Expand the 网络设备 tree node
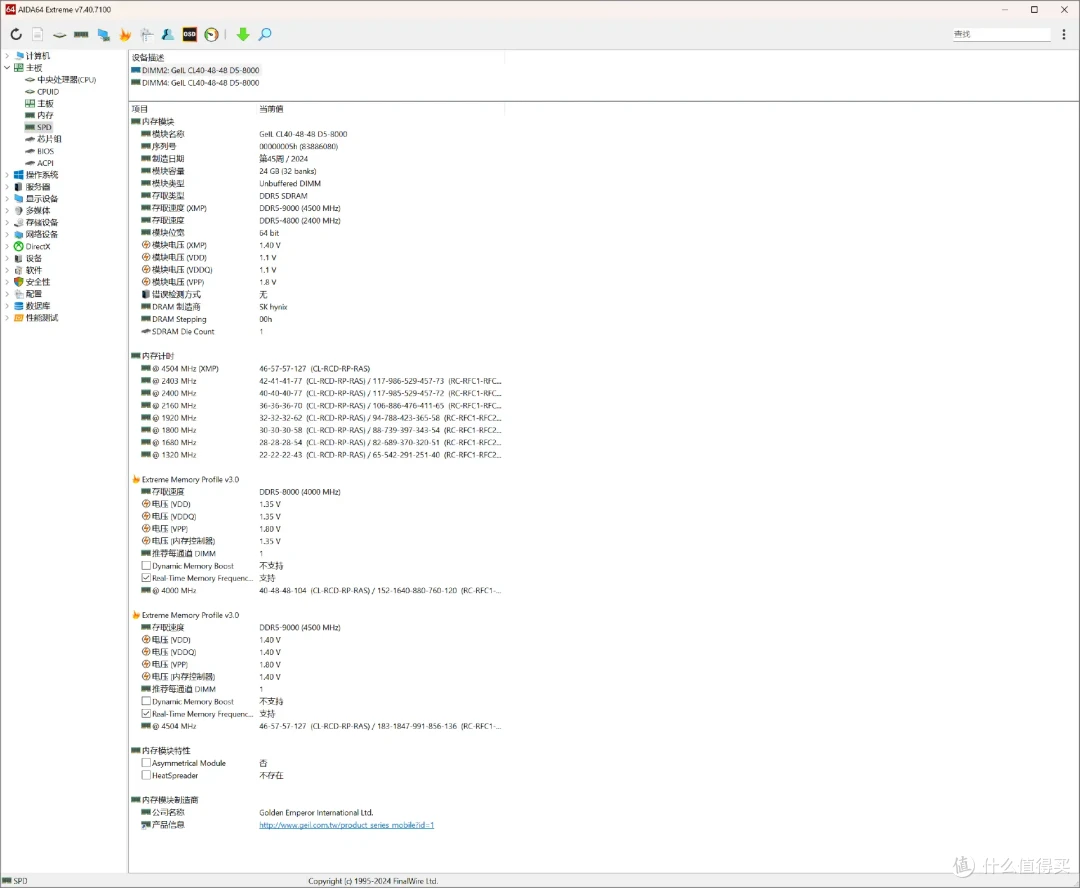Image resolution: width=1080 pixels, height=888 pixels. point(7,234)
